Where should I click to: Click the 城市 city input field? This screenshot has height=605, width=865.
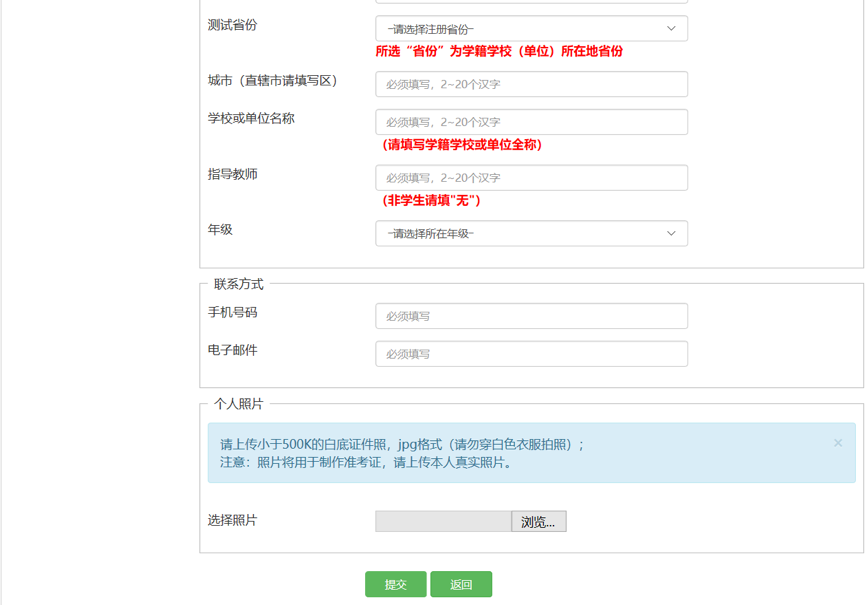pos(531,84)
